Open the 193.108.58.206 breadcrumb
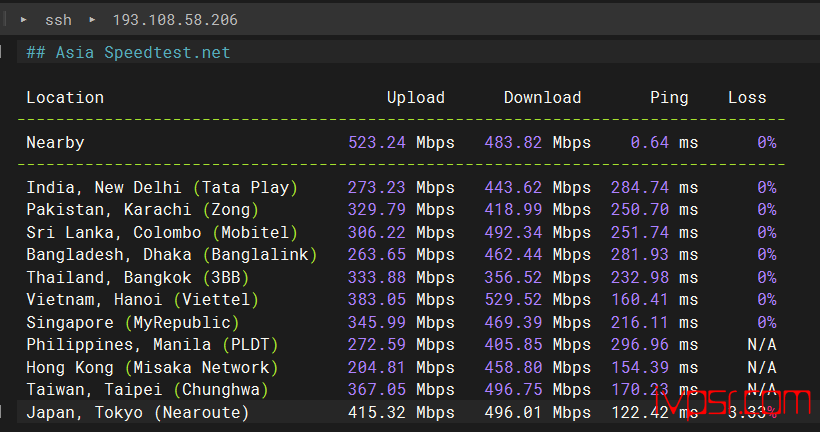The width and height of the screenshot is (820, 432). pos(174,20)
